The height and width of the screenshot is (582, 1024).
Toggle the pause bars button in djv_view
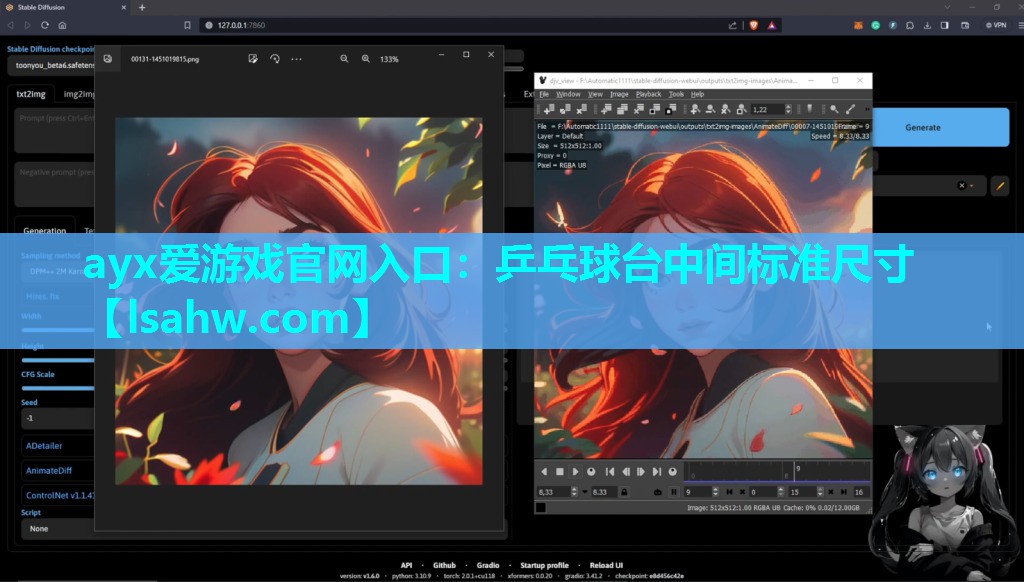tap(674, 492)
